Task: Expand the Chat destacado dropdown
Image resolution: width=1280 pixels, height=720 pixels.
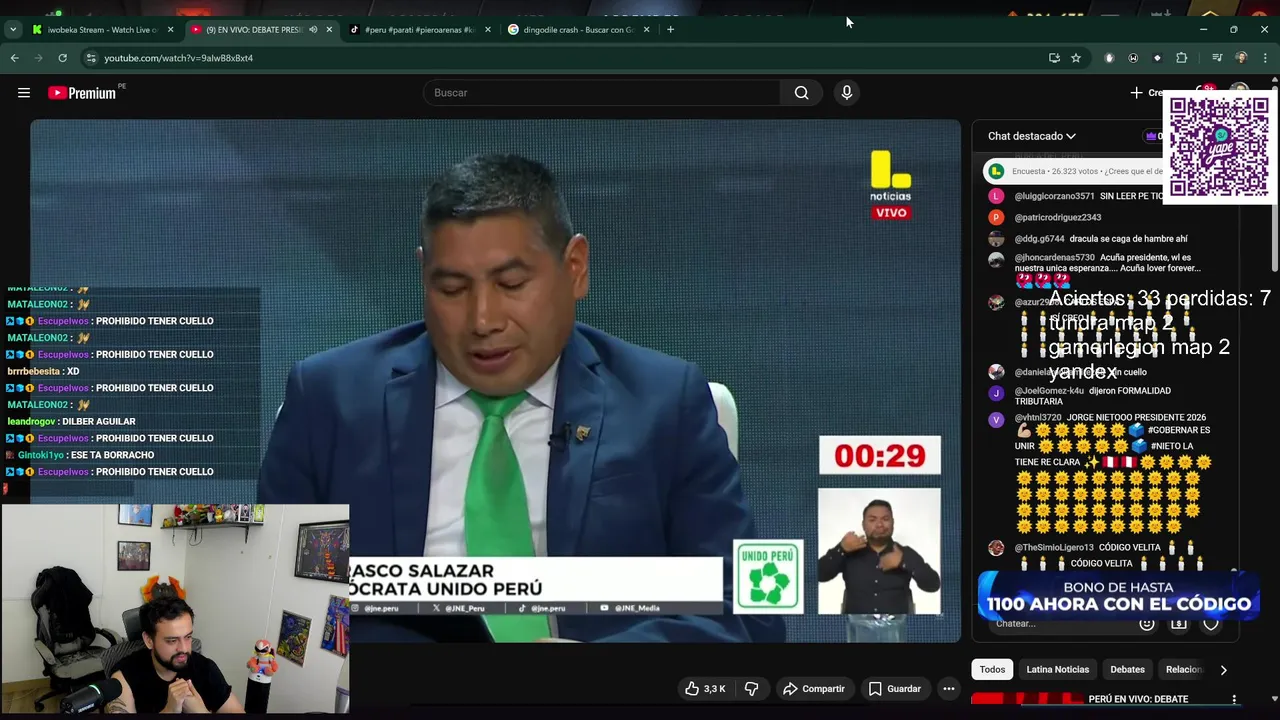Action: pos(1032,136)
